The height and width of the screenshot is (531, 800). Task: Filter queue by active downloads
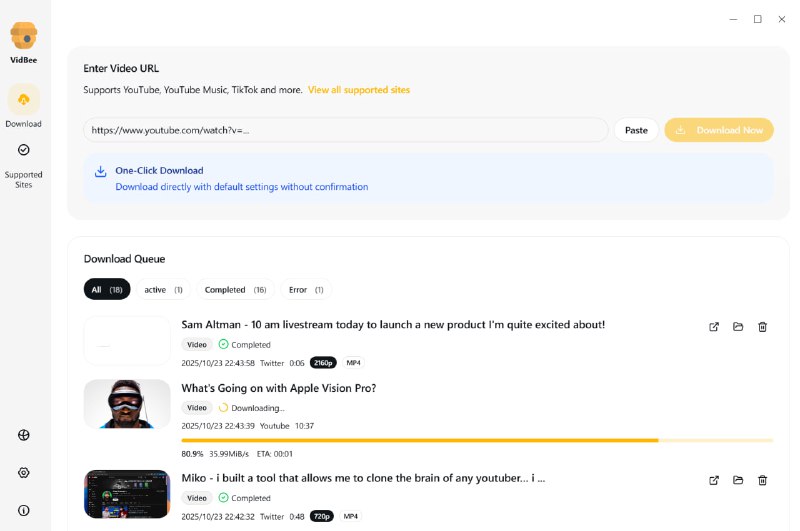click(x=163, y=290)
